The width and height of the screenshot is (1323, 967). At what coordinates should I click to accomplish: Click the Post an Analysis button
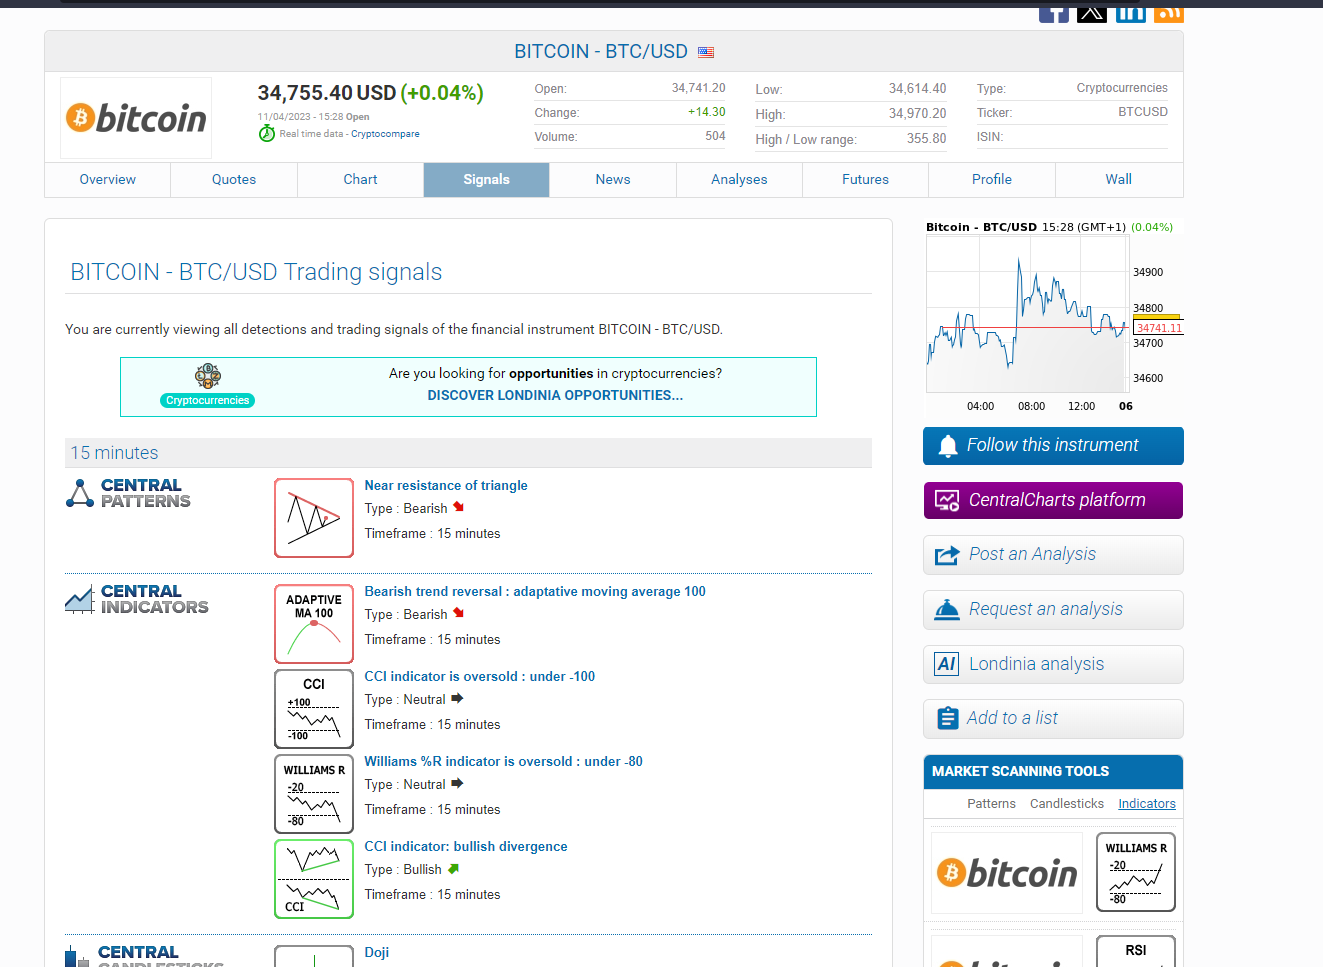click(x=1053, y=555)
